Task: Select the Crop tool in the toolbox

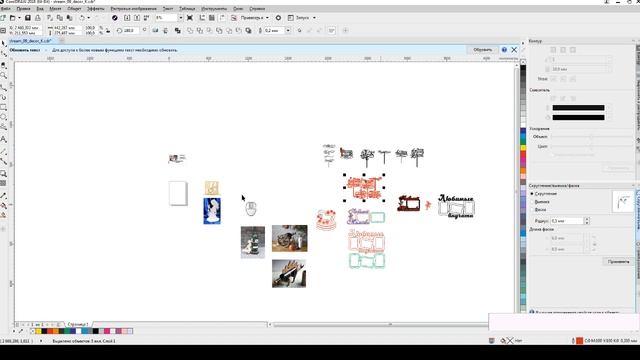Action: [x=3, y=65]
